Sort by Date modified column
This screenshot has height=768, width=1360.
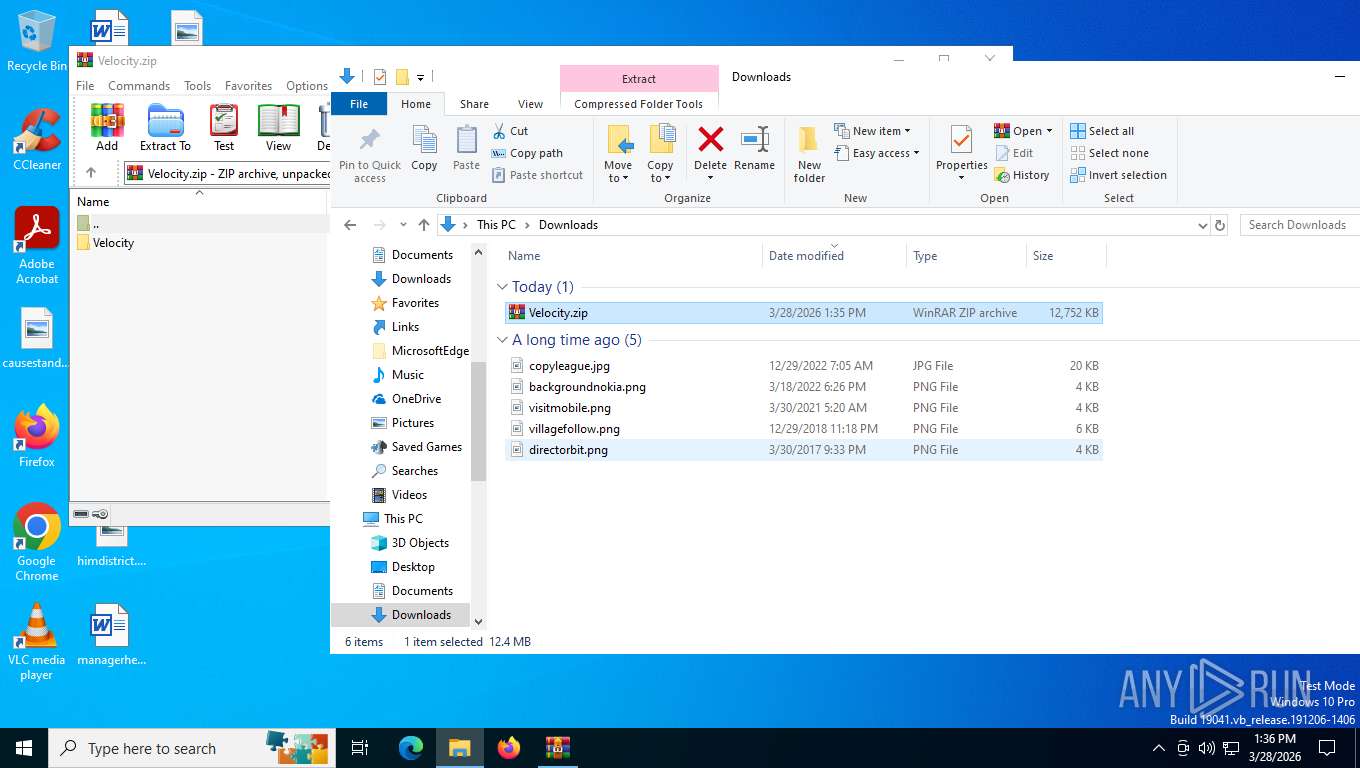tap(834, 256)
